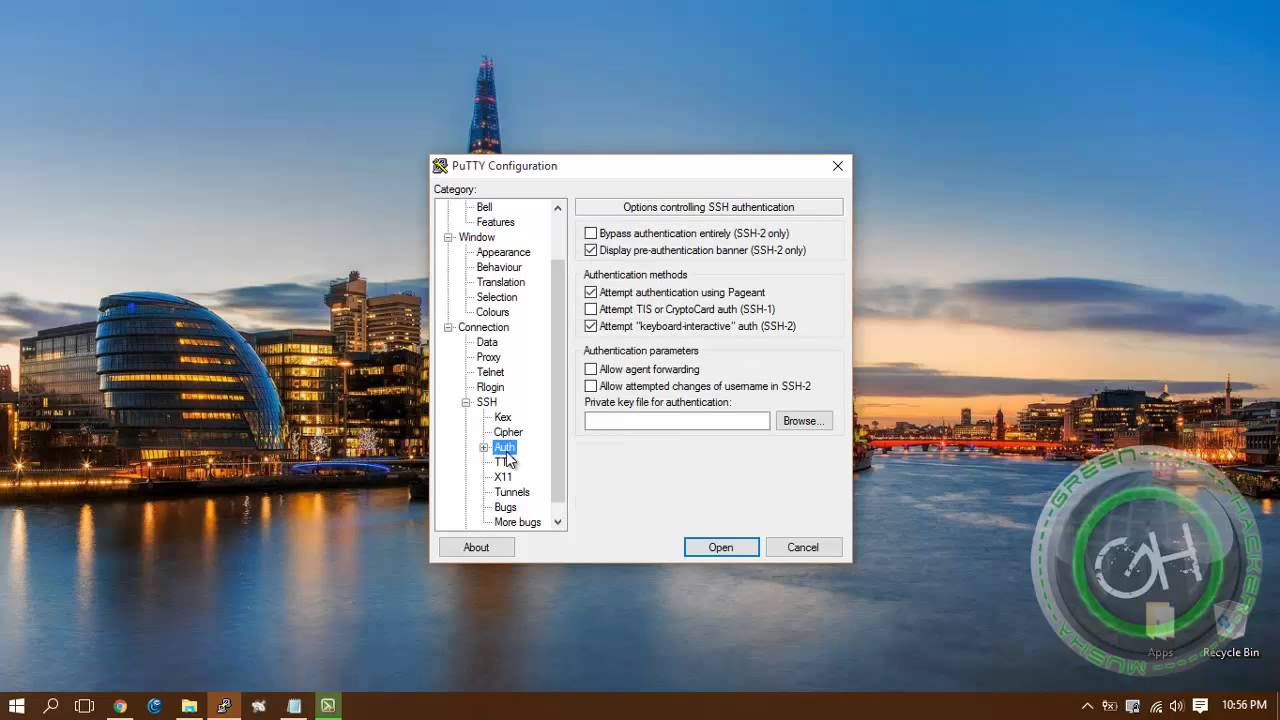The height and width of the screenshot is (720, 1280).
Task: Select Selection category
Action: (497, 297)
